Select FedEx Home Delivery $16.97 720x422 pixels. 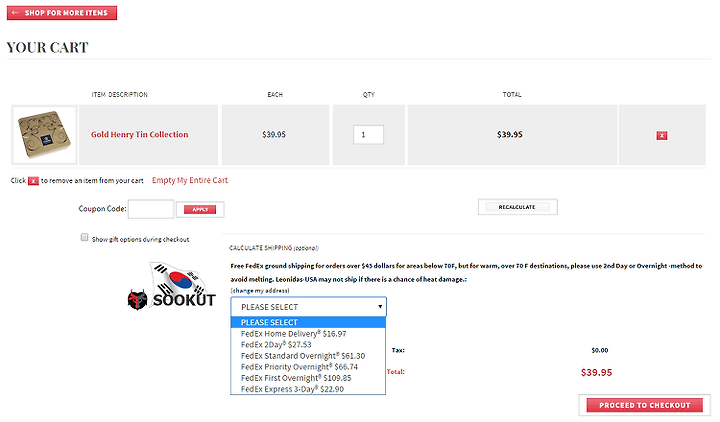point(308,334)
